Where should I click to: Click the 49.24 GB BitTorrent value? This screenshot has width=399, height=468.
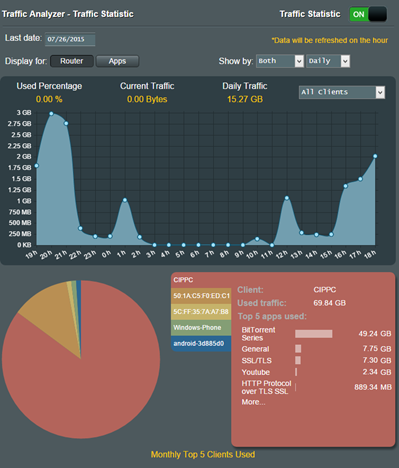pyautogui.click(x=375, y=334)
